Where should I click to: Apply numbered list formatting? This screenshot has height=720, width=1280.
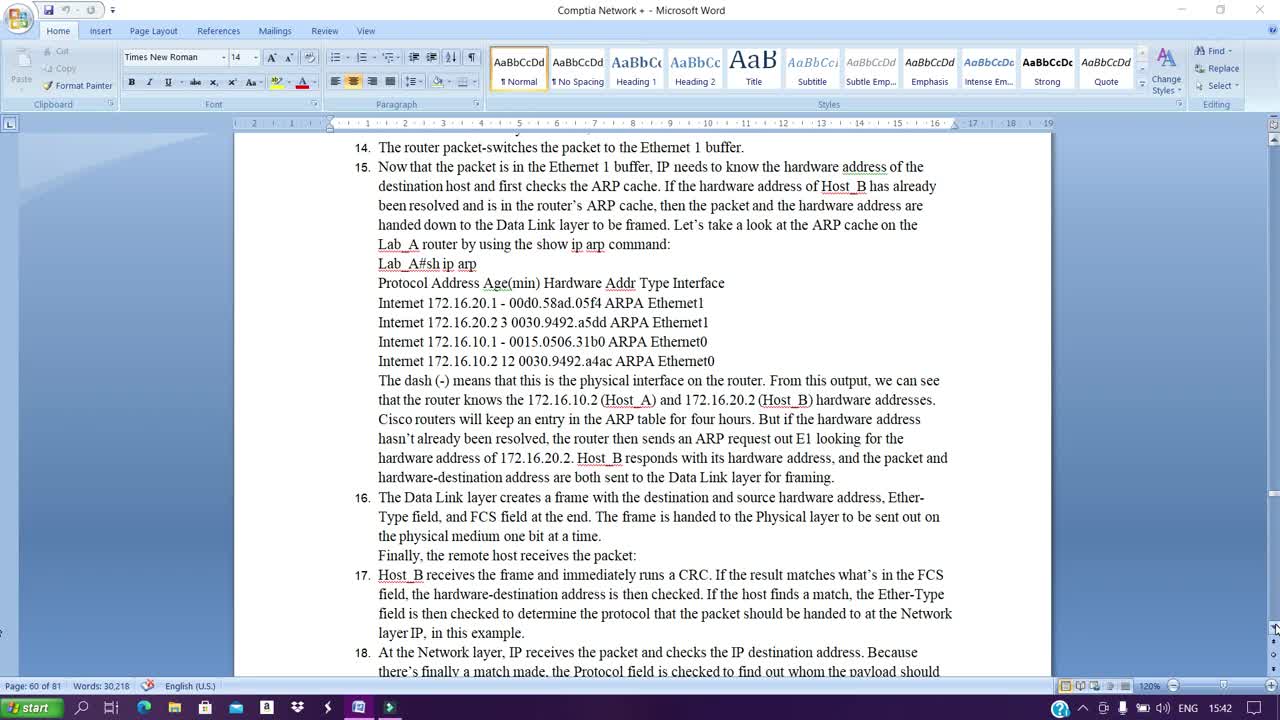(x=362, y=58)
